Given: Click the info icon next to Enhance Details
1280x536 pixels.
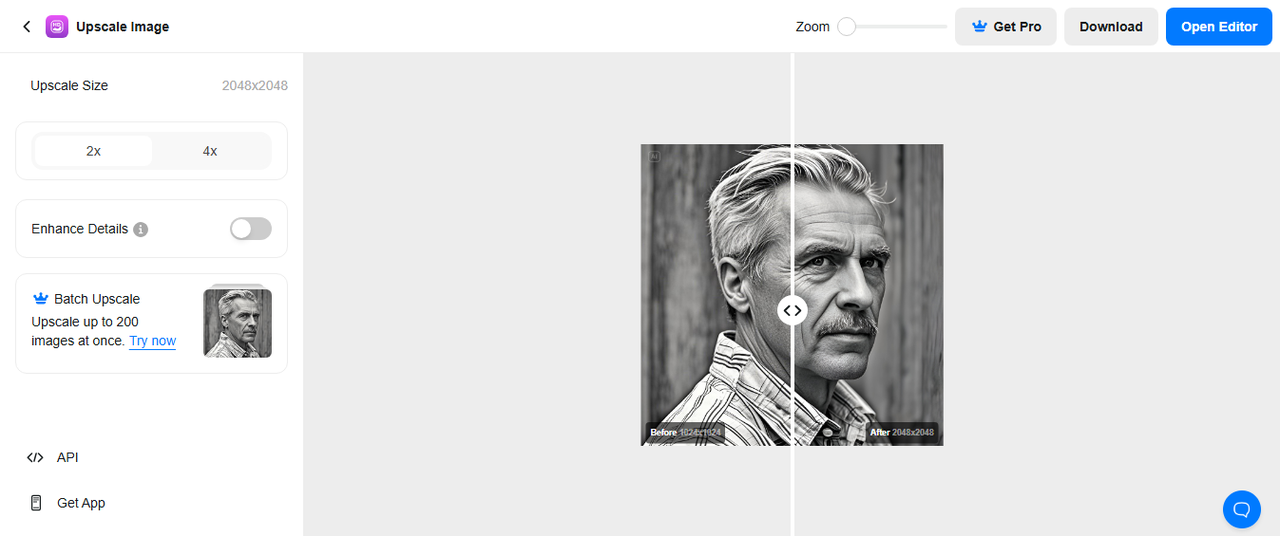Looking at the screenshot, I should click(x=141, y=229).
